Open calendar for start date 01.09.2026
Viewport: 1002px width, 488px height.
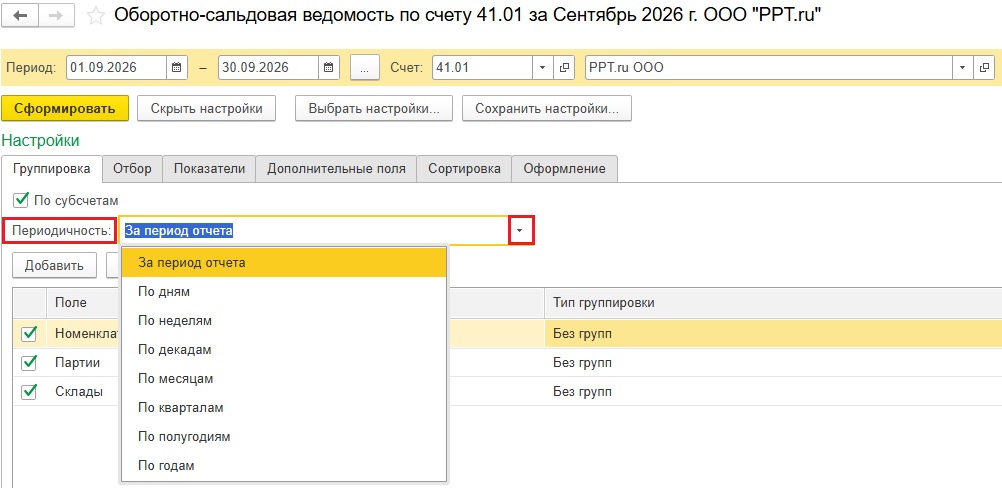coord(177,67)
